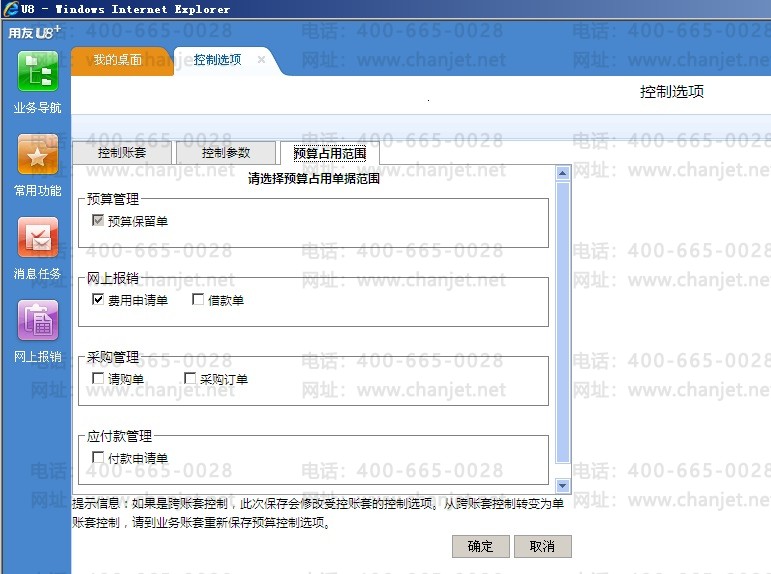The image size is (771, 574).
Task: Cancel changes with 取消 button
Action: point(542,546)
